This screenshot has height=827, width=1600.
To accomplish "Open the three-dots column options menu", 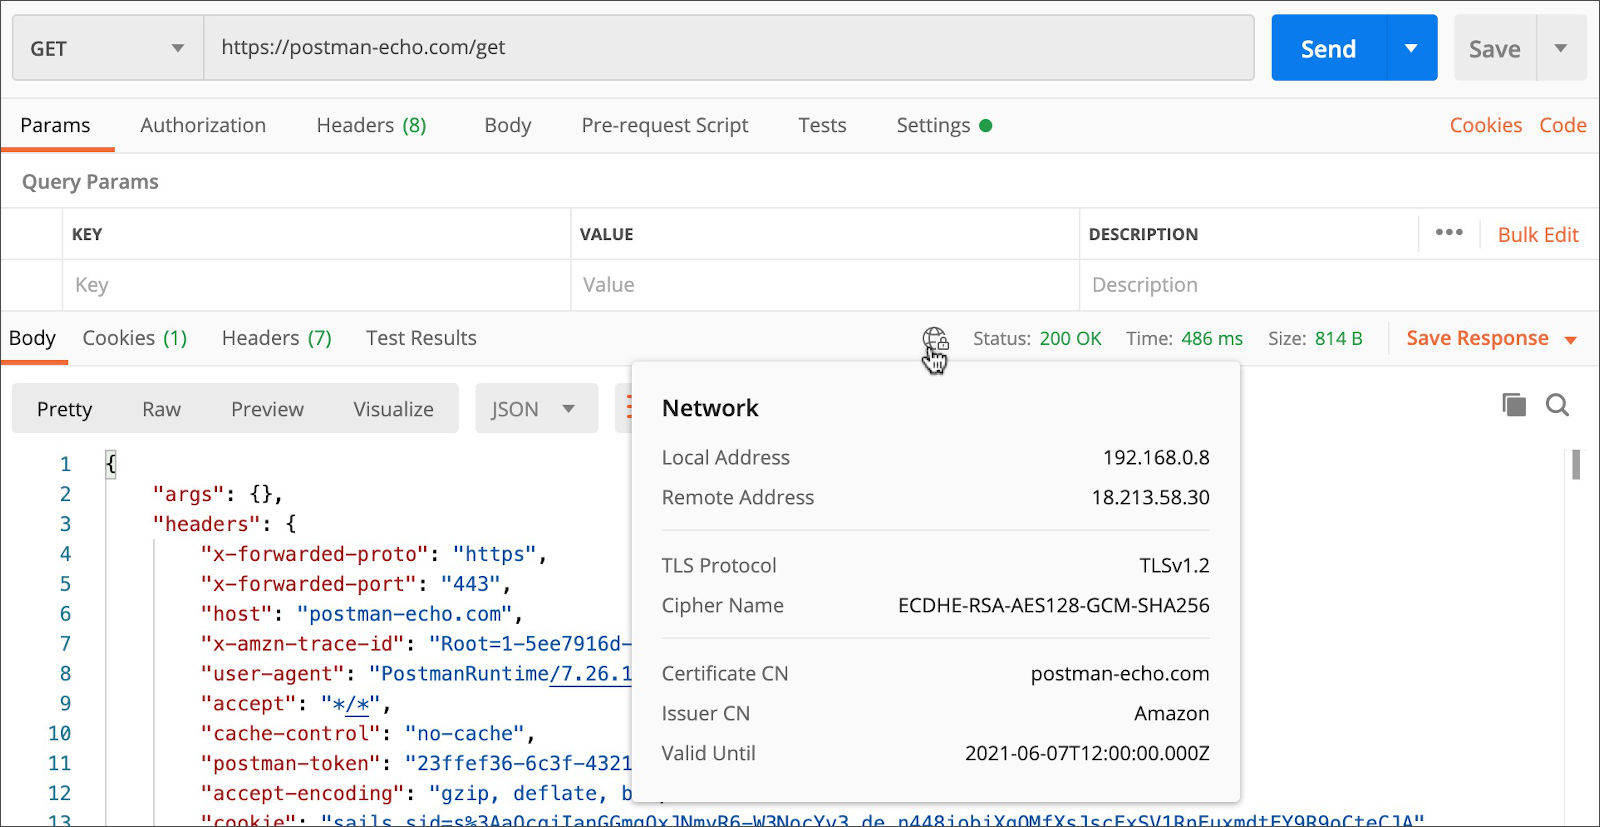I will coord(1449,232).
